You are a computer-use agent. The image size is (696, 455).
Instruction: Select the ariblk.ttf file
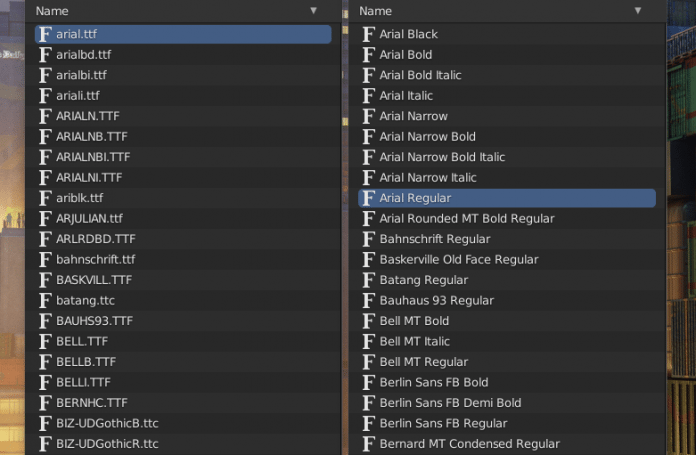pyautogui.click(x=183, y=198)
